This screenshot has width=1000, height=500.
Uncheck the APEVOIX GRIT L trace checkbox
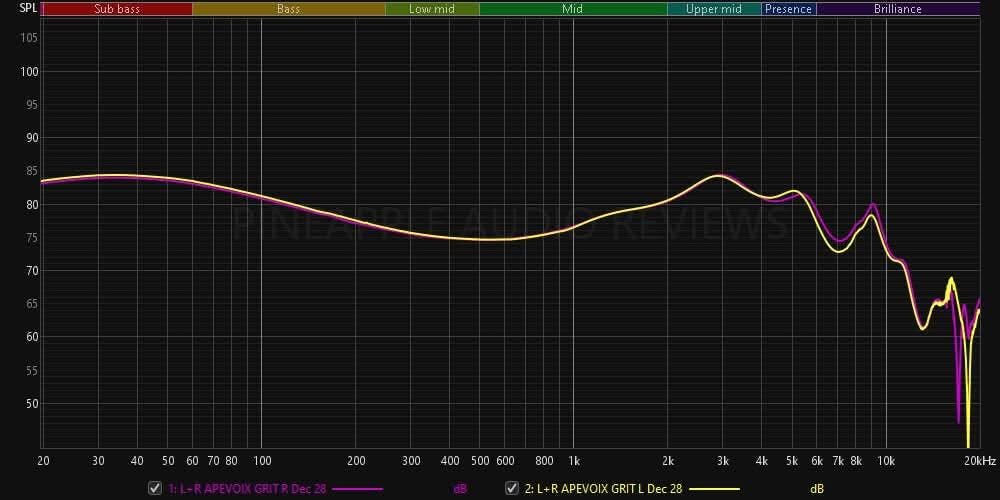coord(512,488)
